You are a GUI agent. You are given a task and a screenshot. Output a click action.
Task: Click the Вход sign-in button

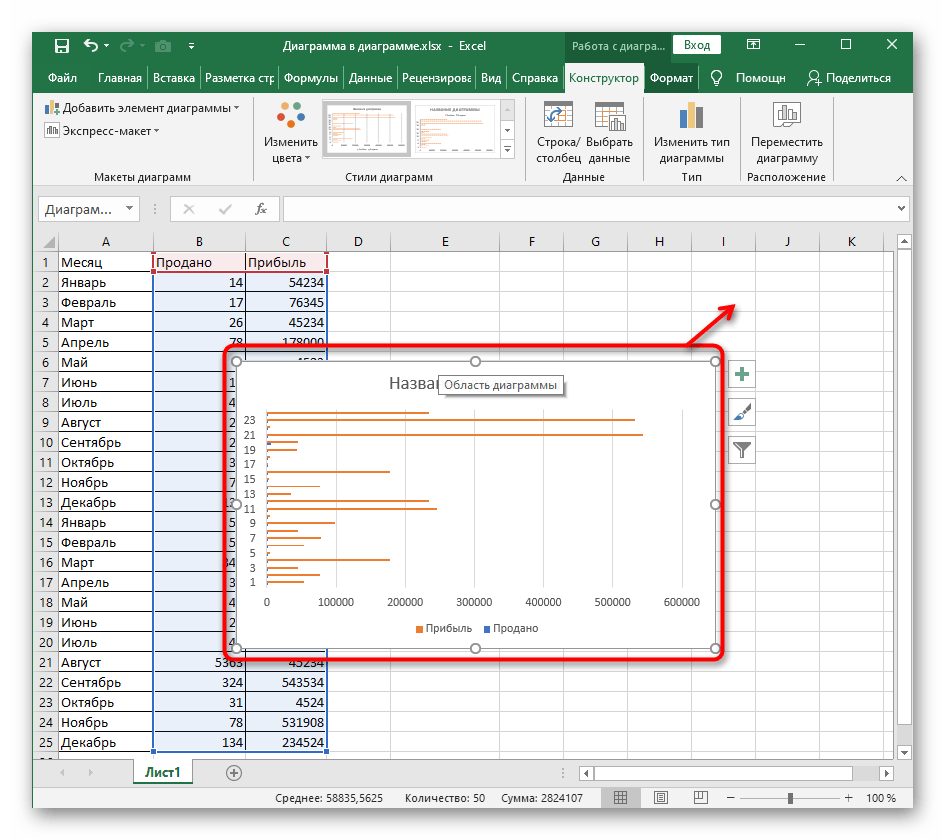pyautogui.click(x=697, y=45)
